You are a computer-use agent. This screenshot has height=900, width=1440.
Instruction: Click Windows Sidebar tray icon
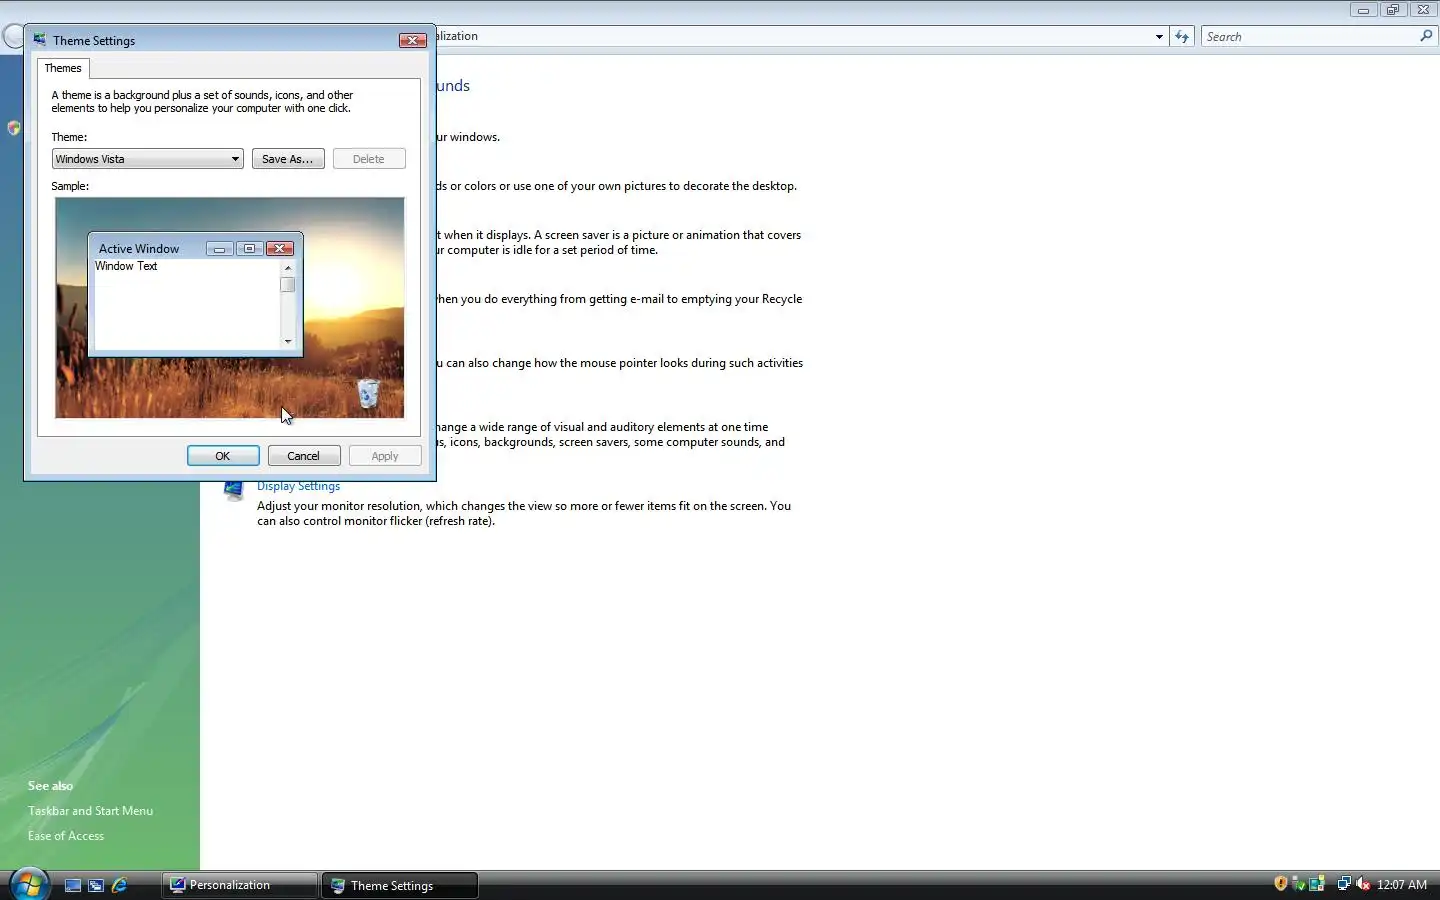pos(1317,884)
